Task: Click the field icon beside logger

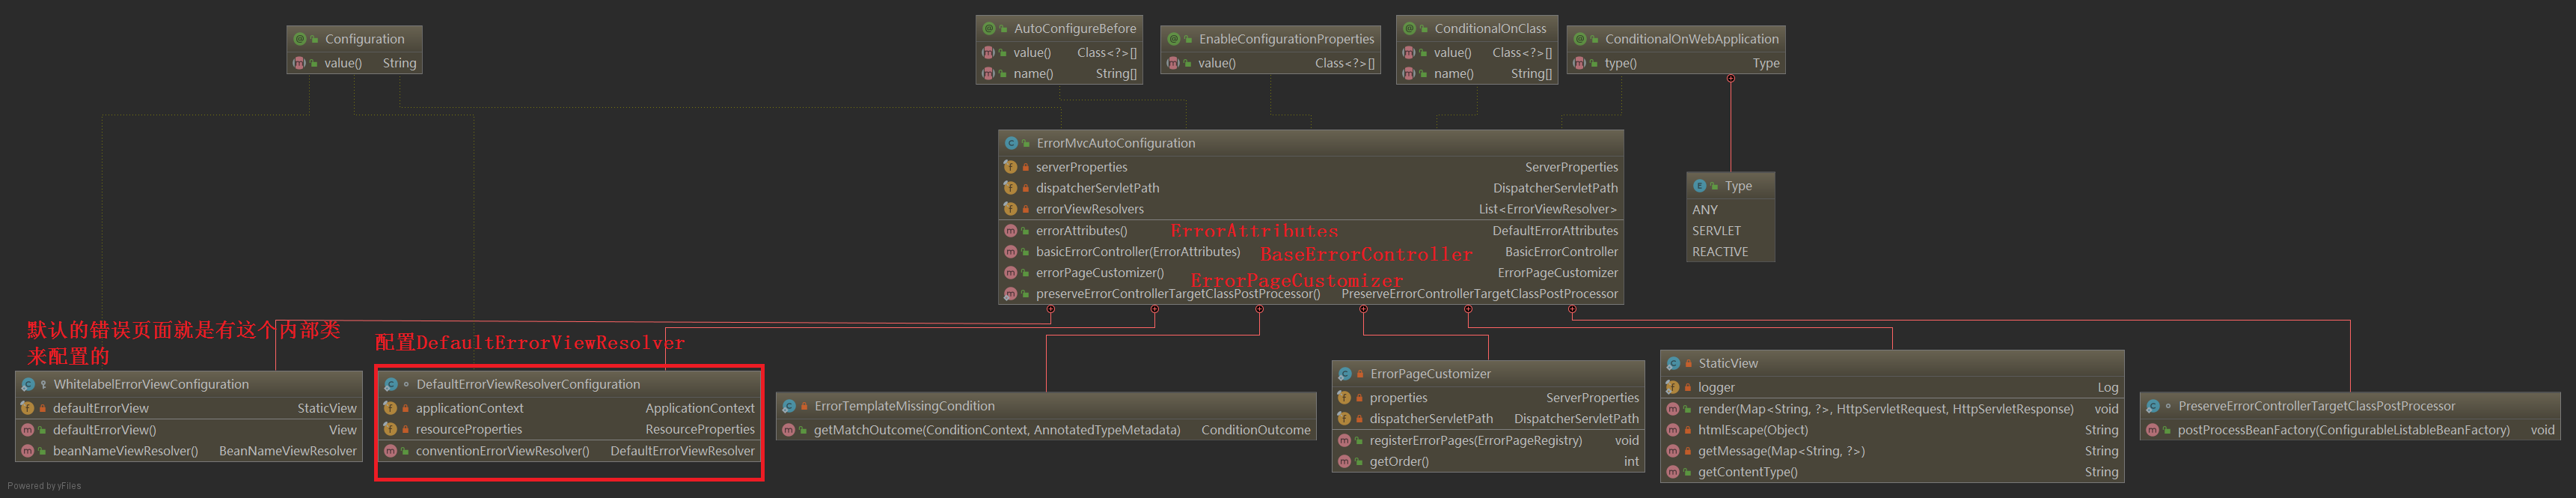Action: pyautogui.click(x=1672, y=388)
